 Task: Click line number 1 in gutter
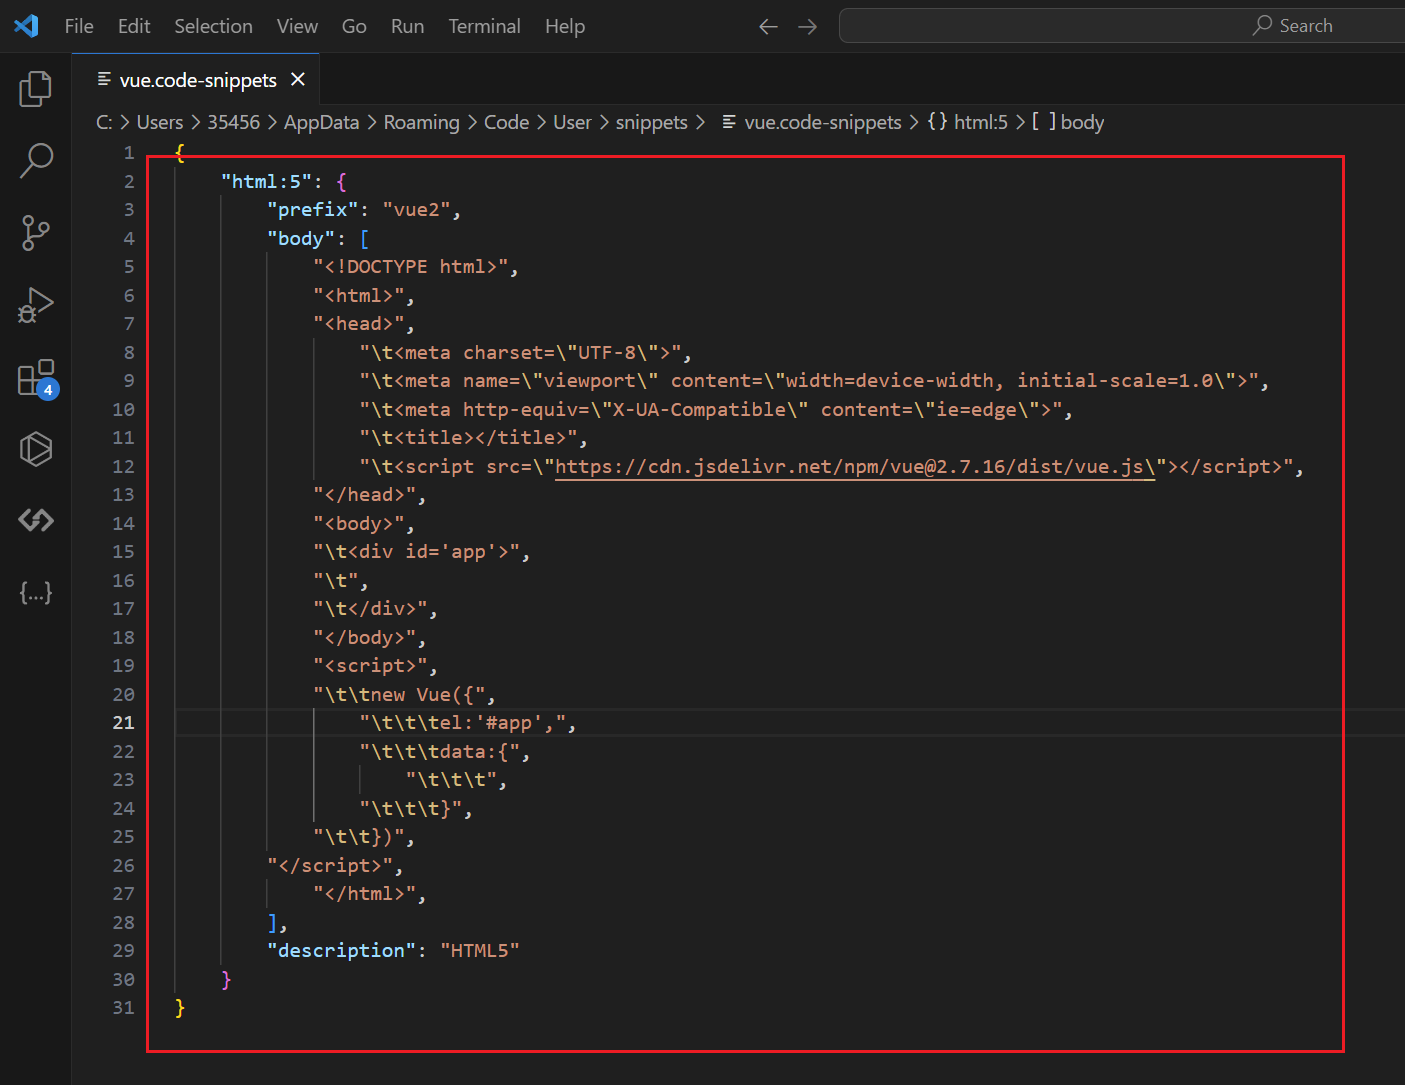pos(129,152)
